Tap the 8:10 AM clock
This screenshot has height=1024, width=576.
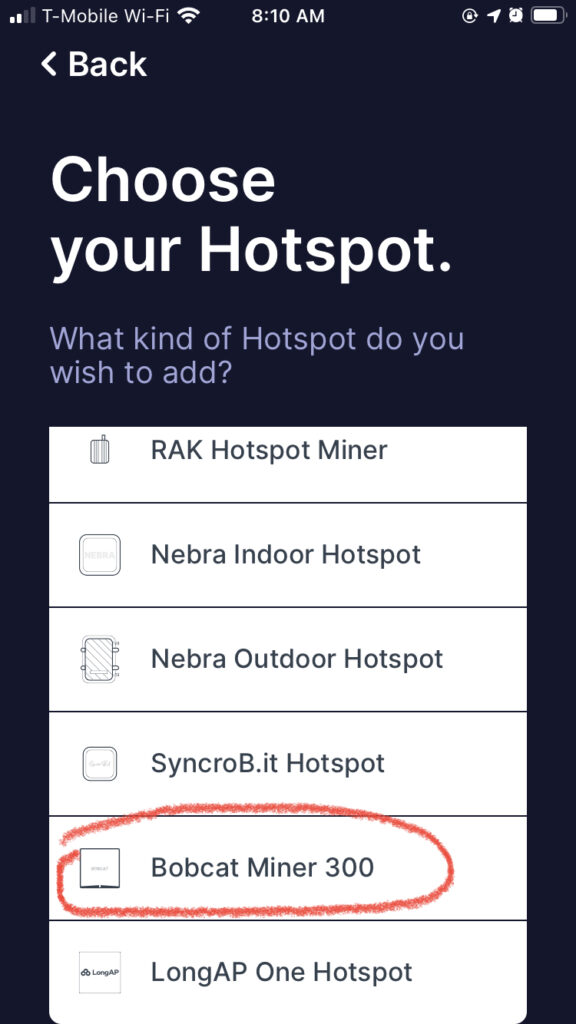coord(288,16)
